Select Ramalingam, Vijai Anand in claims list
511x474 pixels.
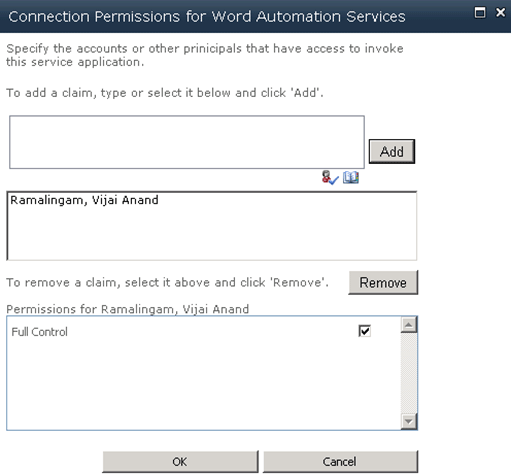(84, 200)
